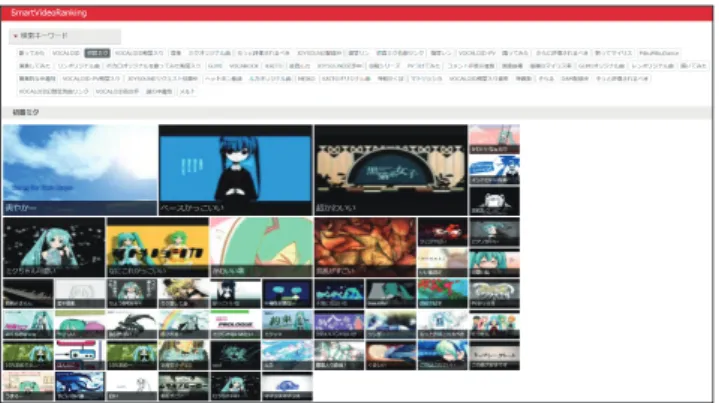Open the autumn leaves video captioned 色使いがすごい
The image size is (719, 403).
point(365,247)
